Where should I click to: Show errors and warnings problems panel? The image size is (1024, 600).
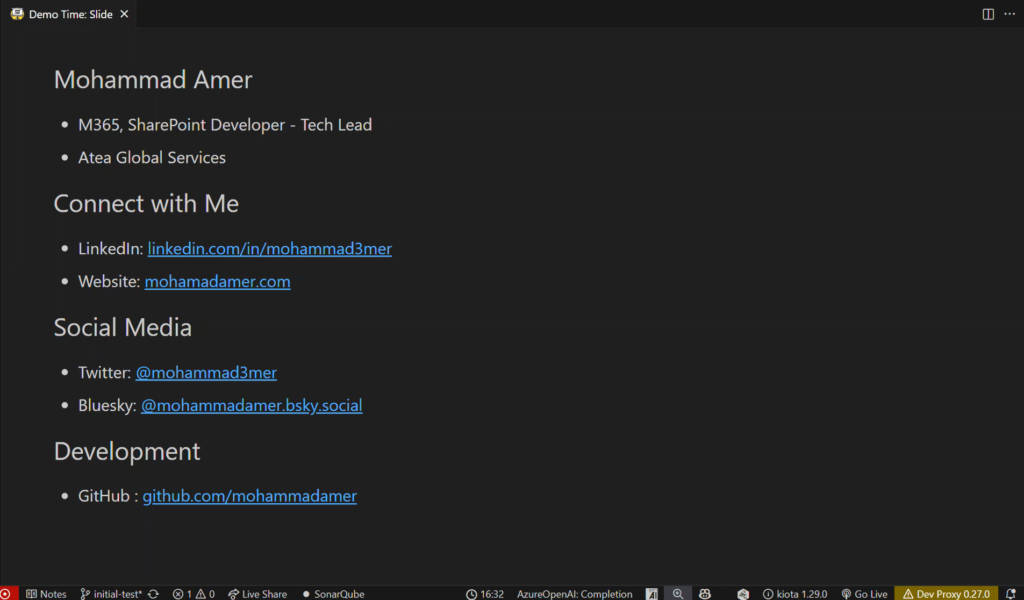pos(193,593)
